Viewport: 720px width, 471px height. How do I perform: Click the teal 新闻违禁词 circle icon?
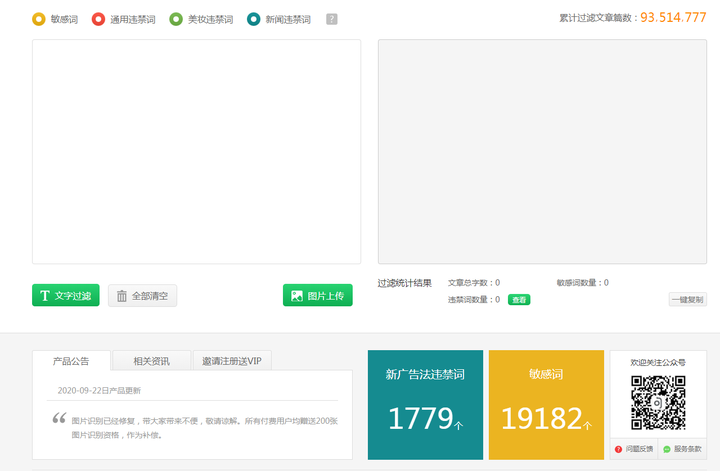253,19
